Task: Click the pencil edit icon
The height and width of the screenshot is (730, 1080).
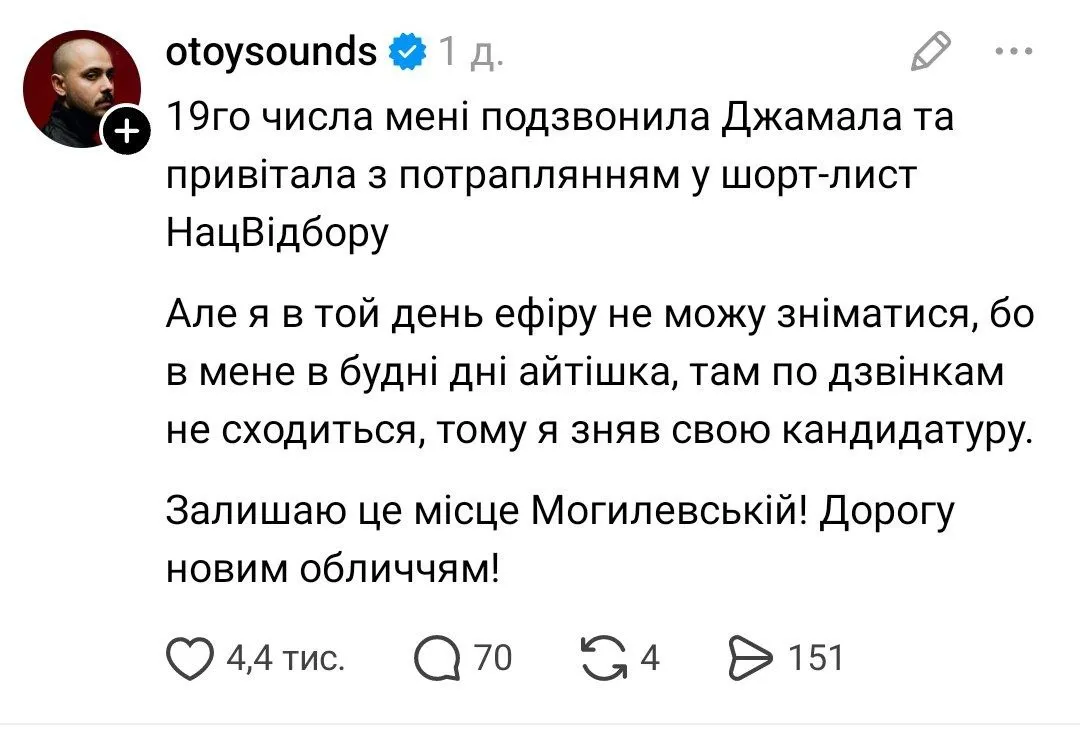Action: click(929, 52)
